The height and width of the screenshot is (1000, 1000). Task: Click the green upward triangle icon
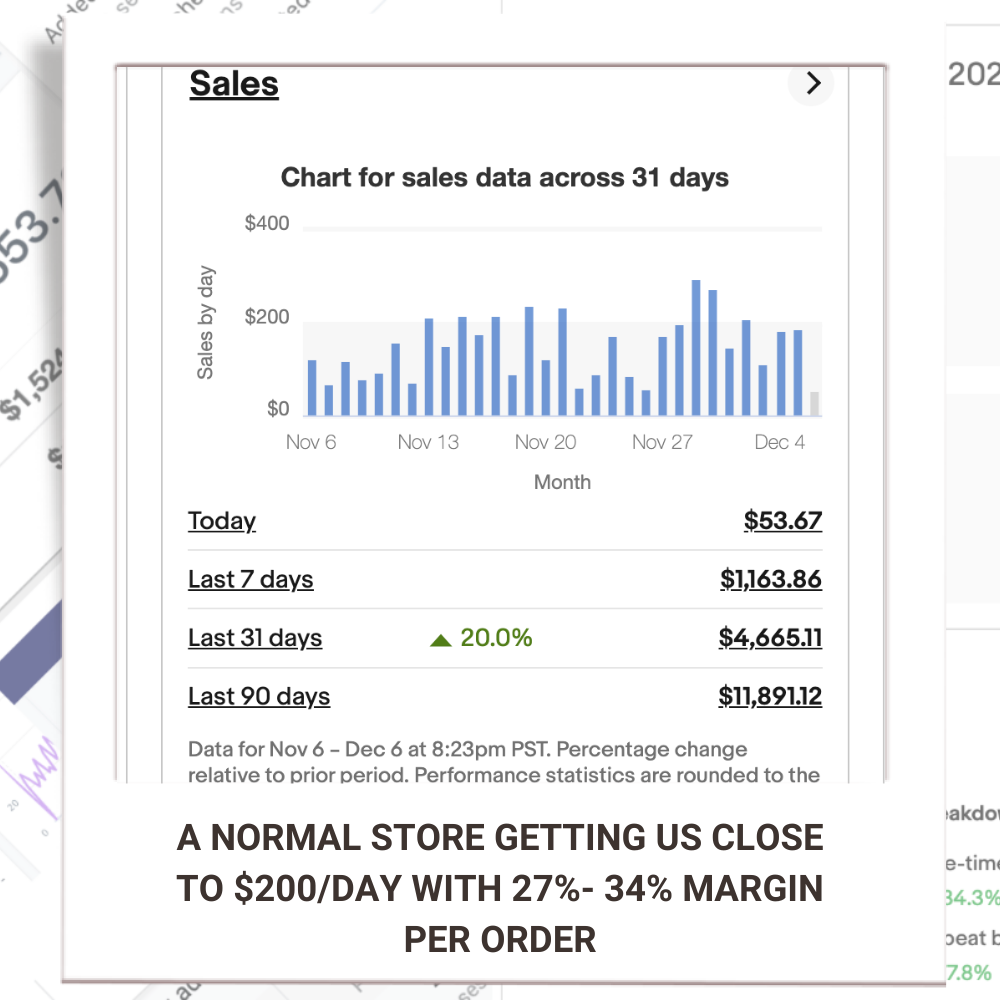pyautogui.click(x=441, y=639)
